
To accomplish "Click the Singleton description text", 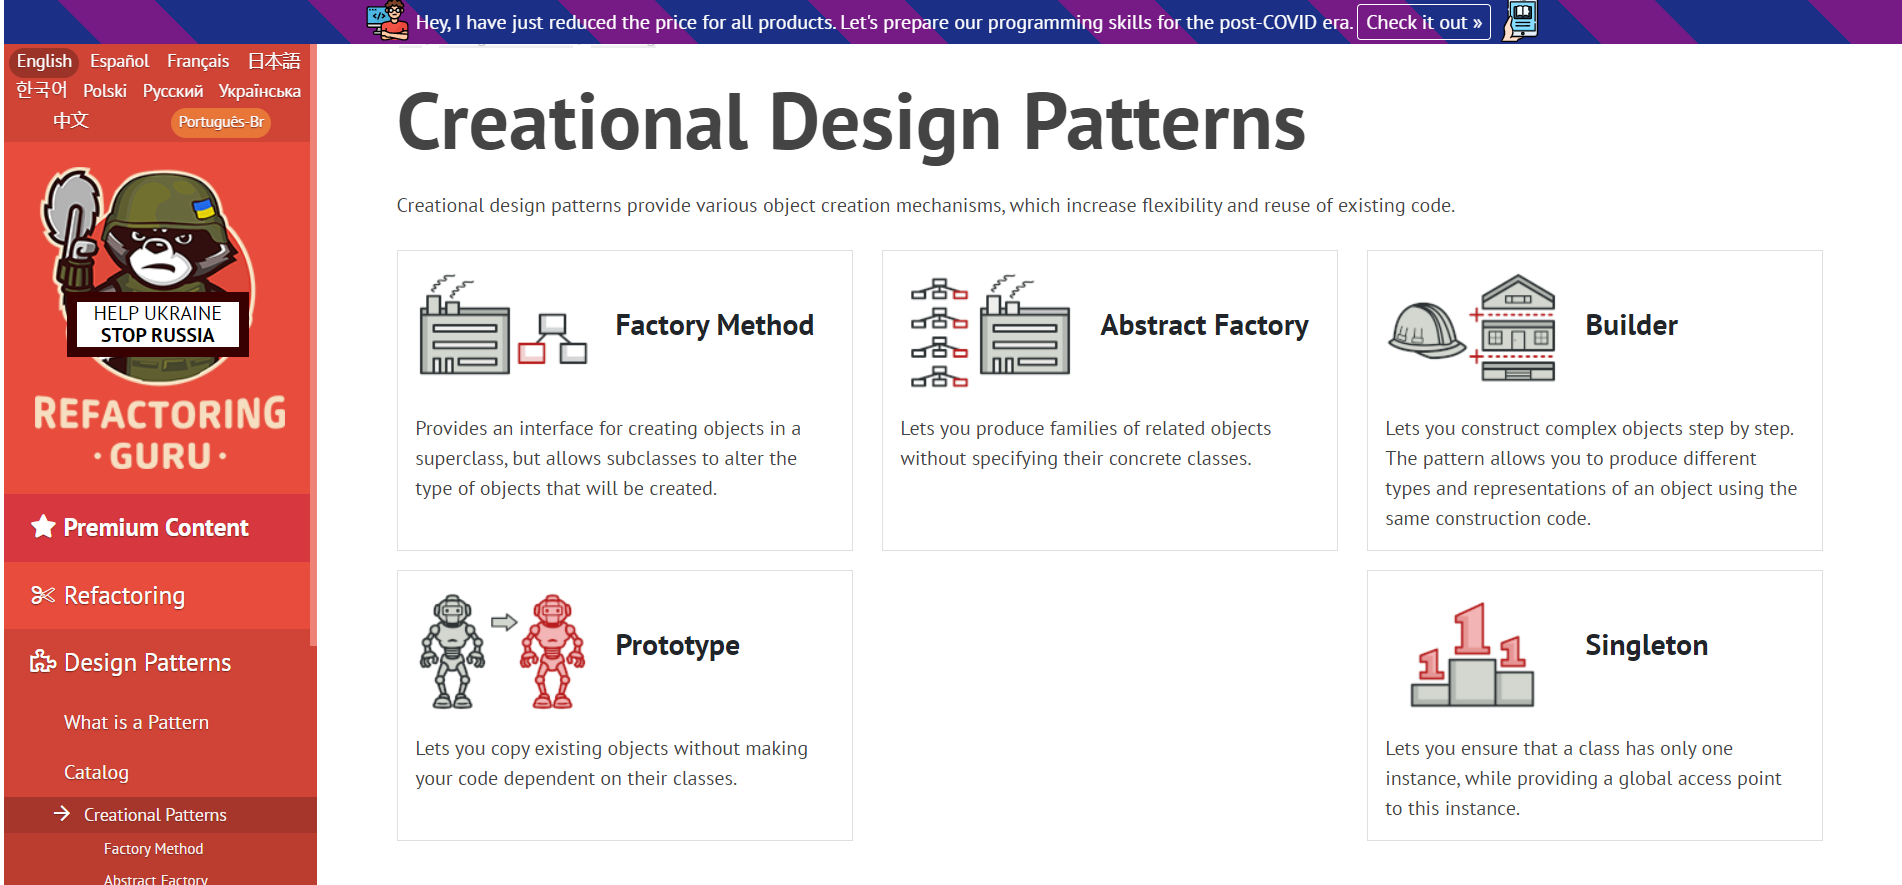I will [x=1583, y=778].
